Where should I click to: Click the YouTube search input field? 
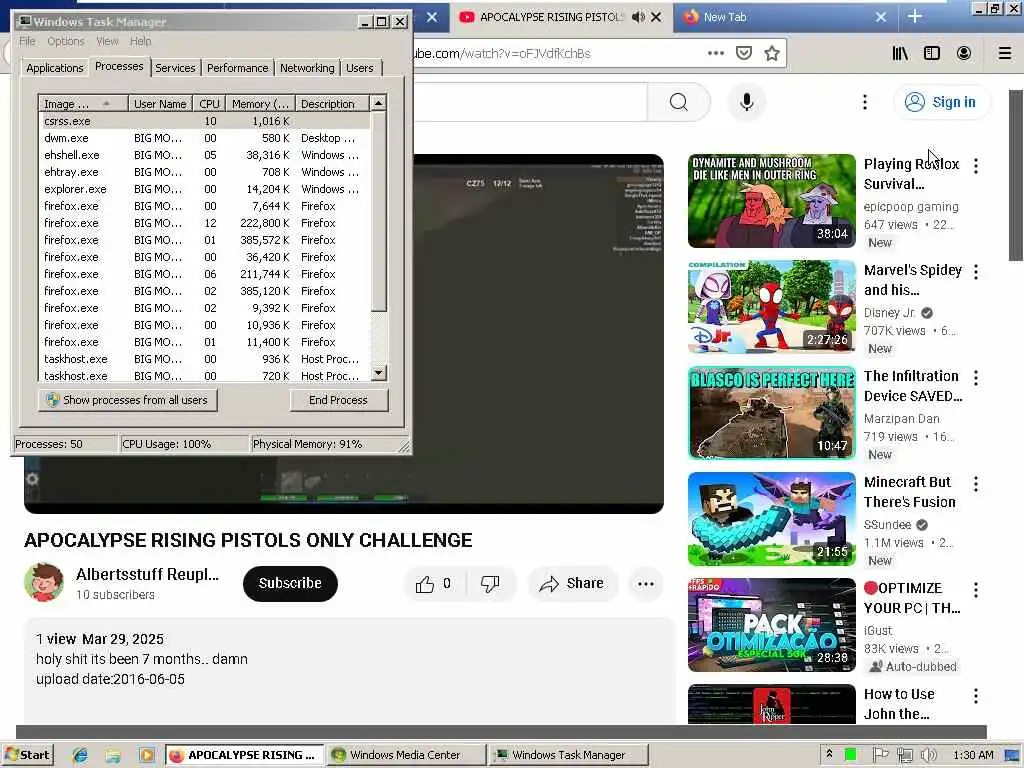[529, 102]
